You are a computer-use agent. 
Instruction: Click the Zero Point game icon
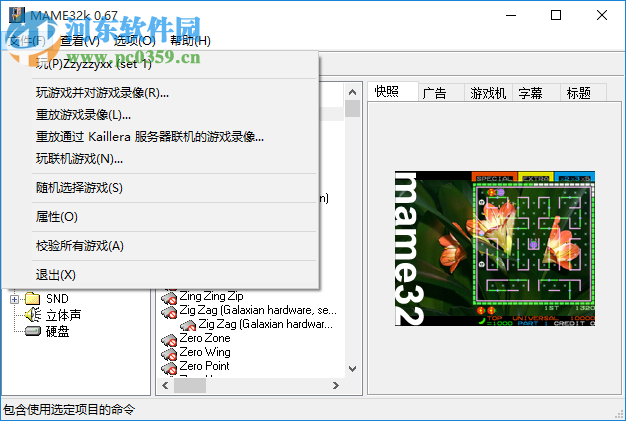[169, 367]
